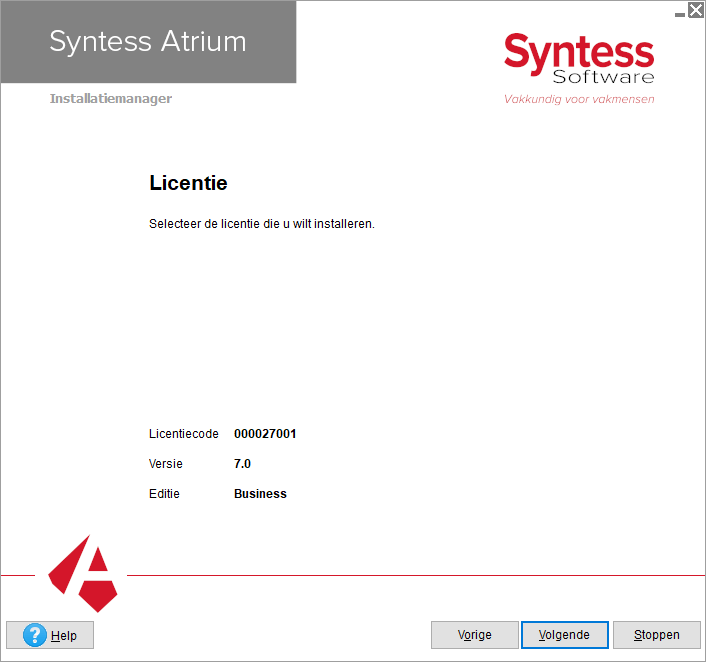Click the Versie label
Screen dimensions: 706x662
[166, 463]
